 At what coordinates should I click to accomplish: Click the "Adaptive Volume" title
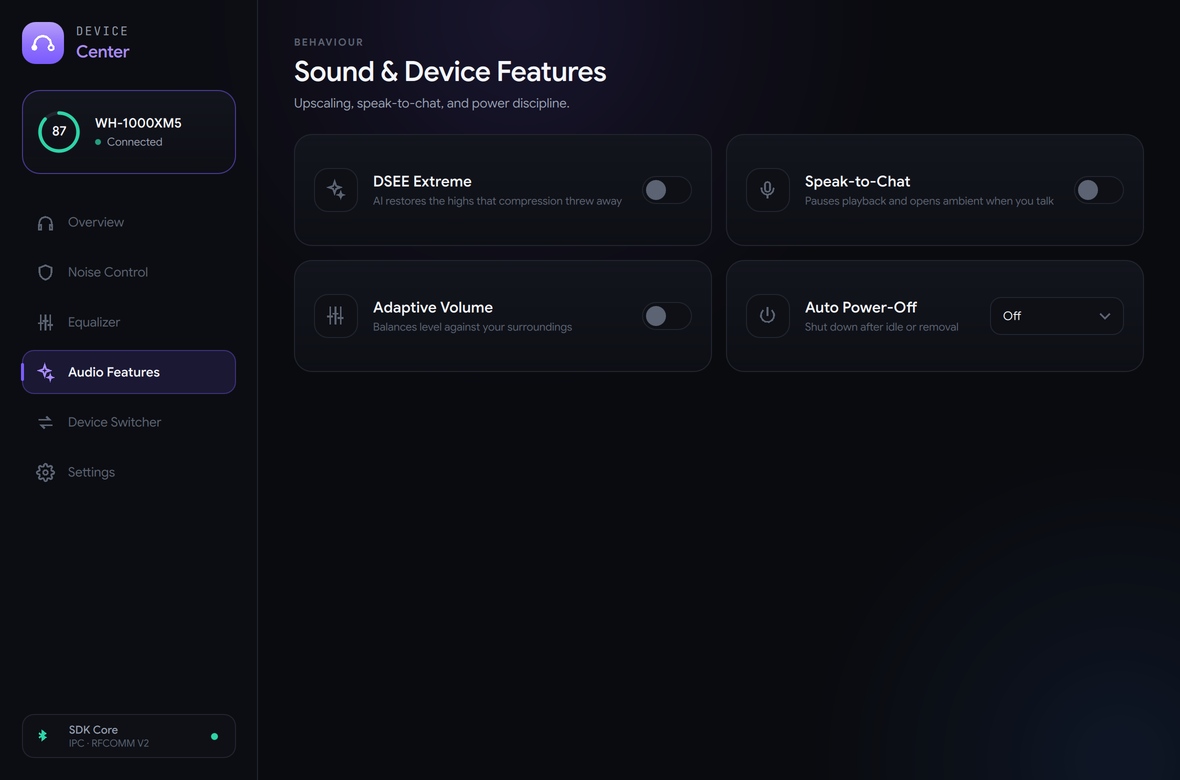(x=433, y=307)
